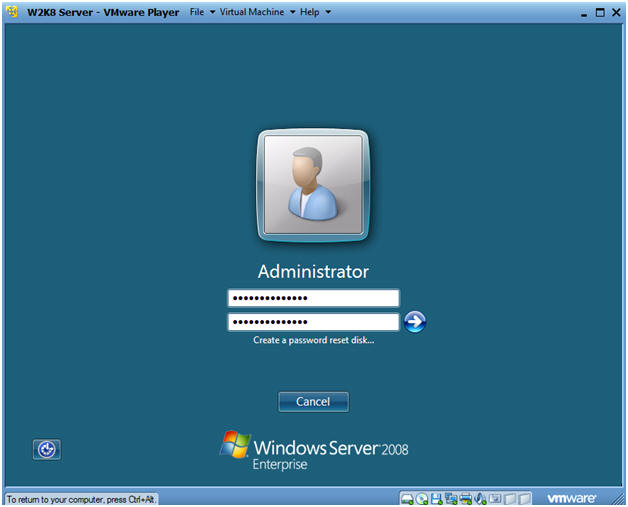Click the sound card device icon
The image size is (628, 507).
coord(480,499)
